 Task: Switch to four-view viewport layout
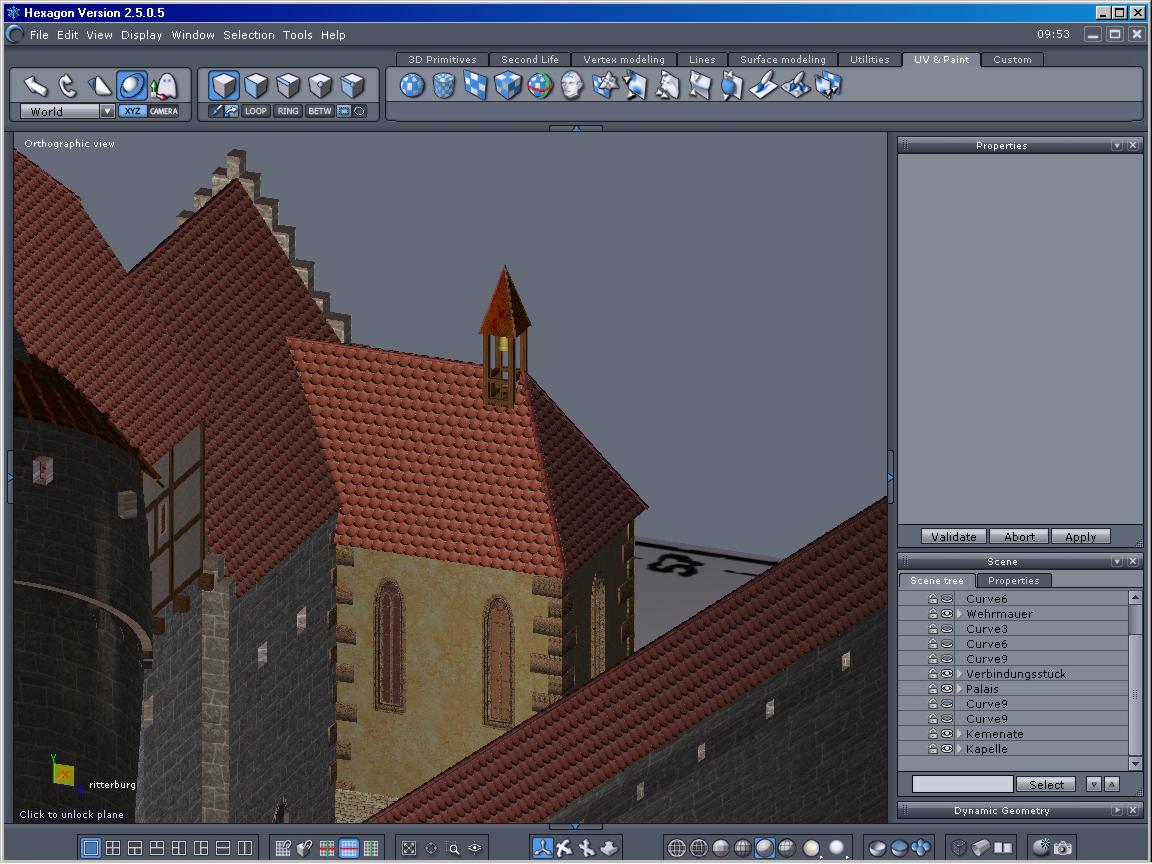(113, 849)
